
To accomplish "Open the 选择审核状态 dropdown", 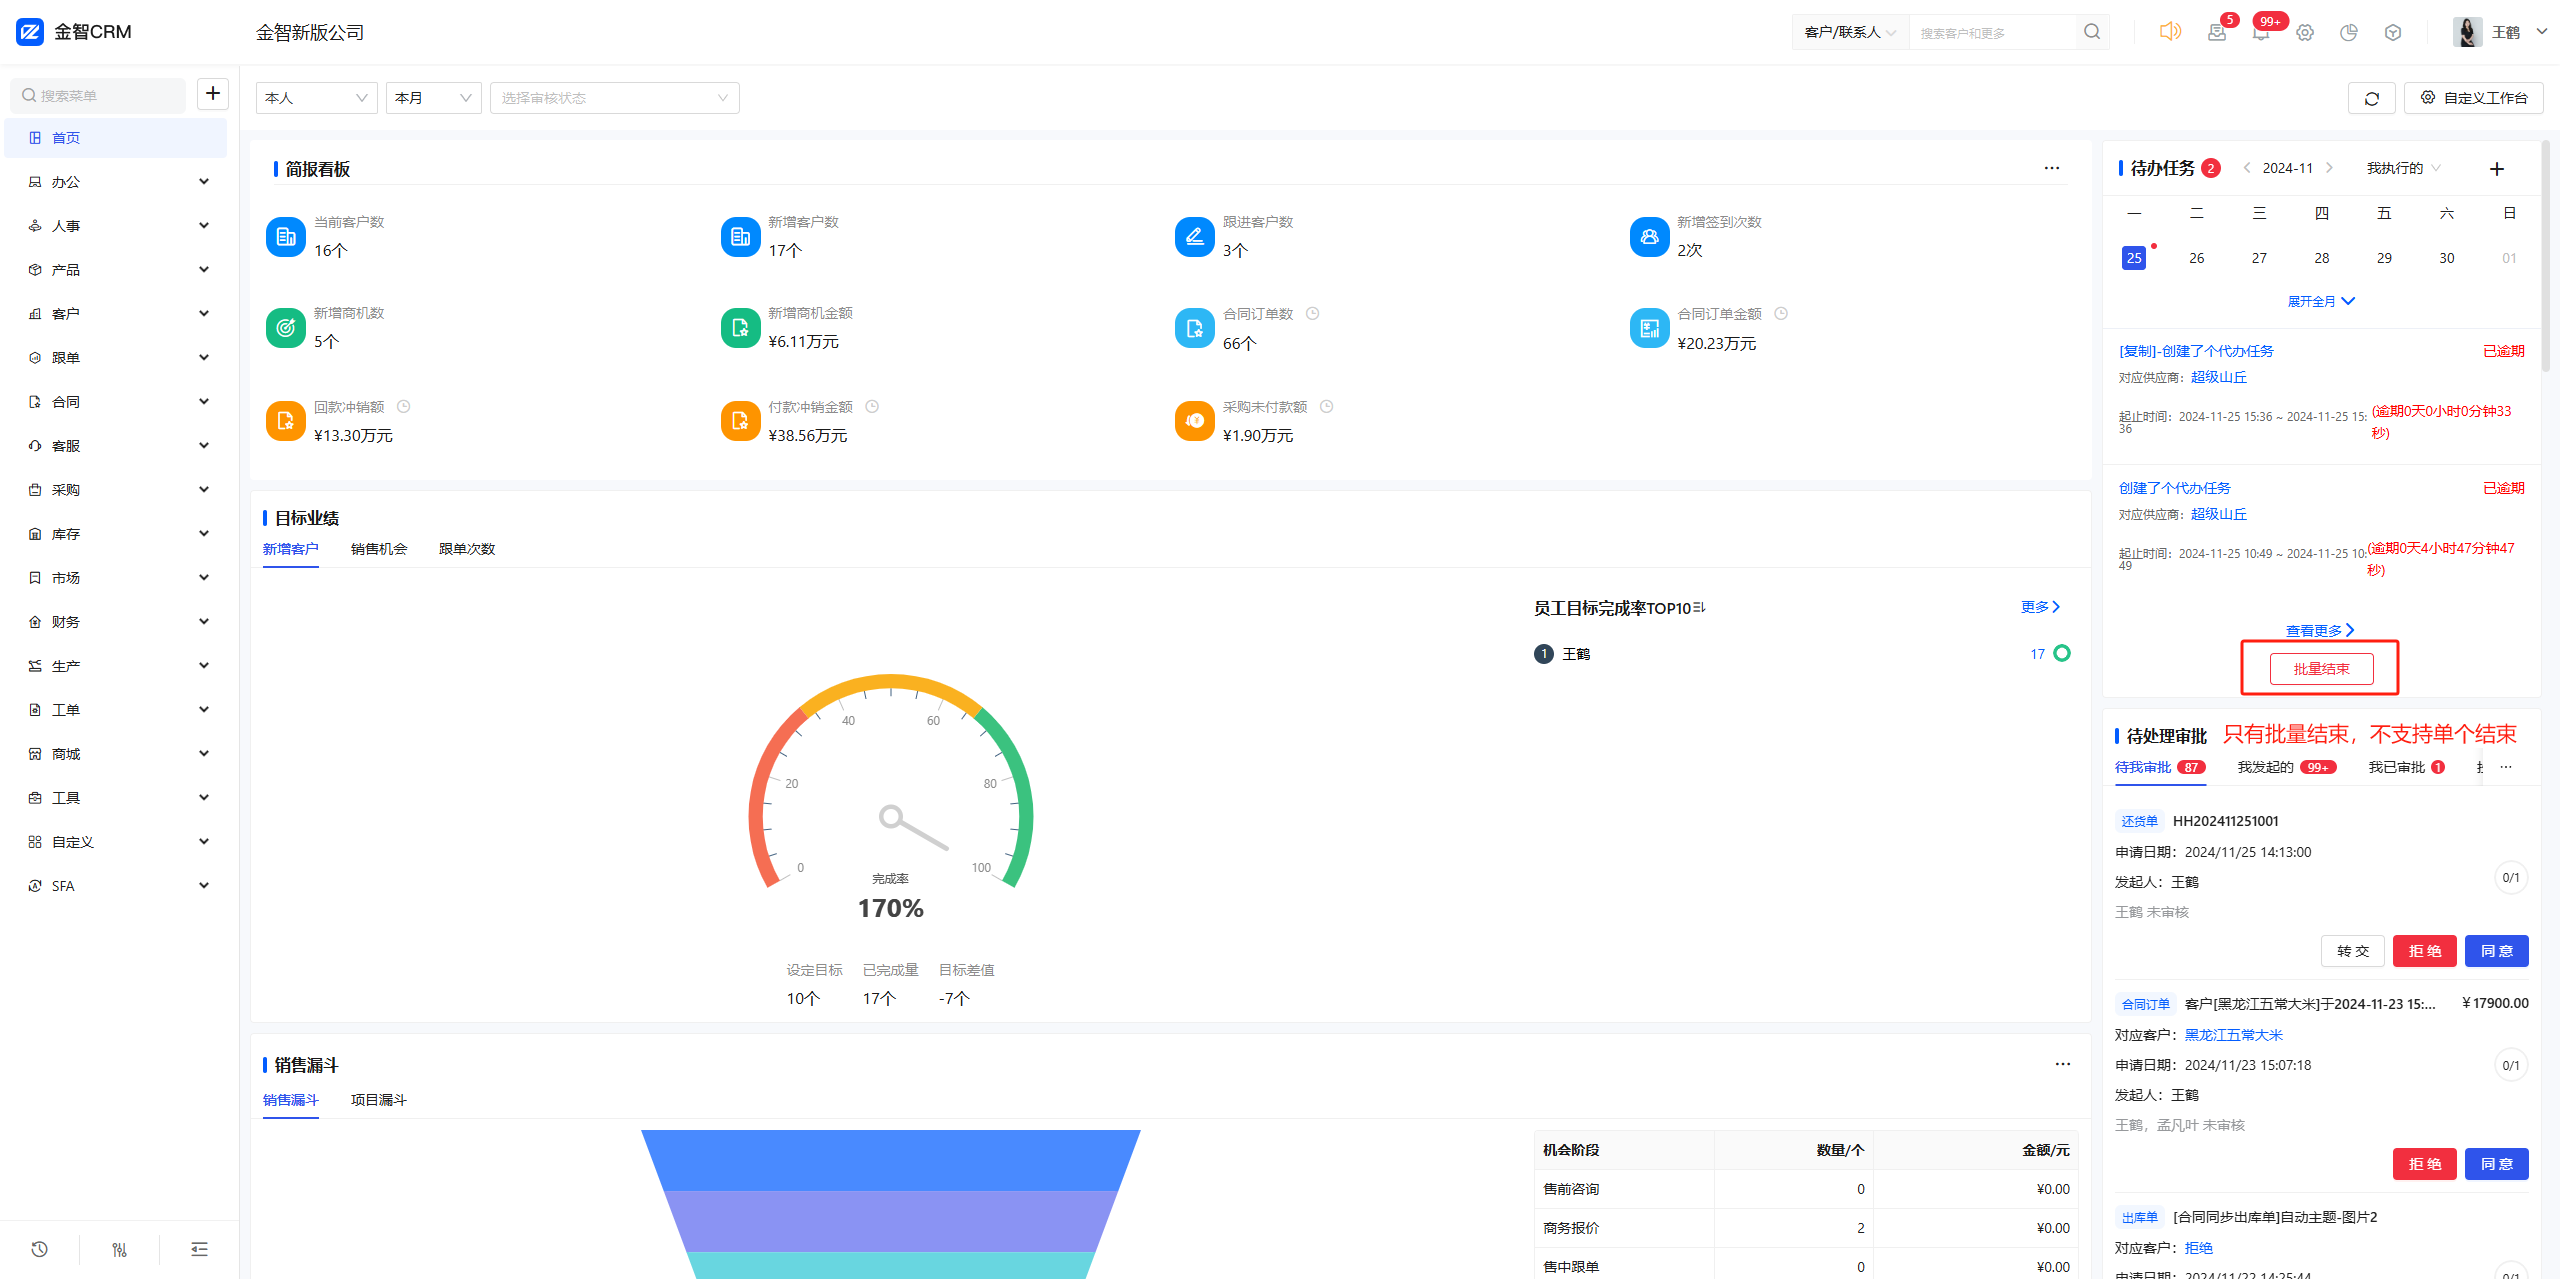I will click(x=615, y=98).
